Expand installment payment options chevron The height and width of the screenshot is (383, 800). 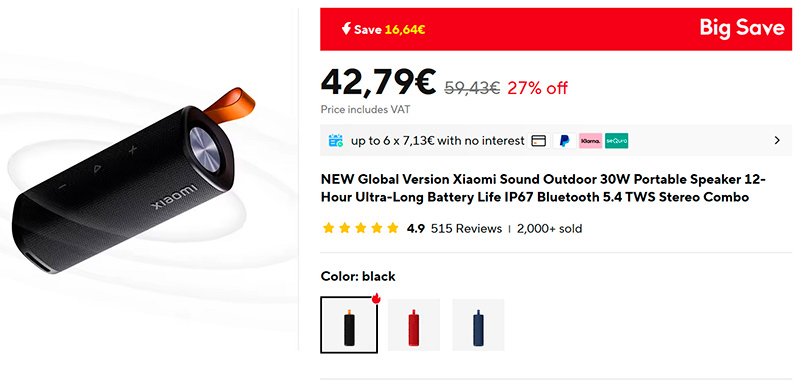pyautogui.click(x=777, y=140)
